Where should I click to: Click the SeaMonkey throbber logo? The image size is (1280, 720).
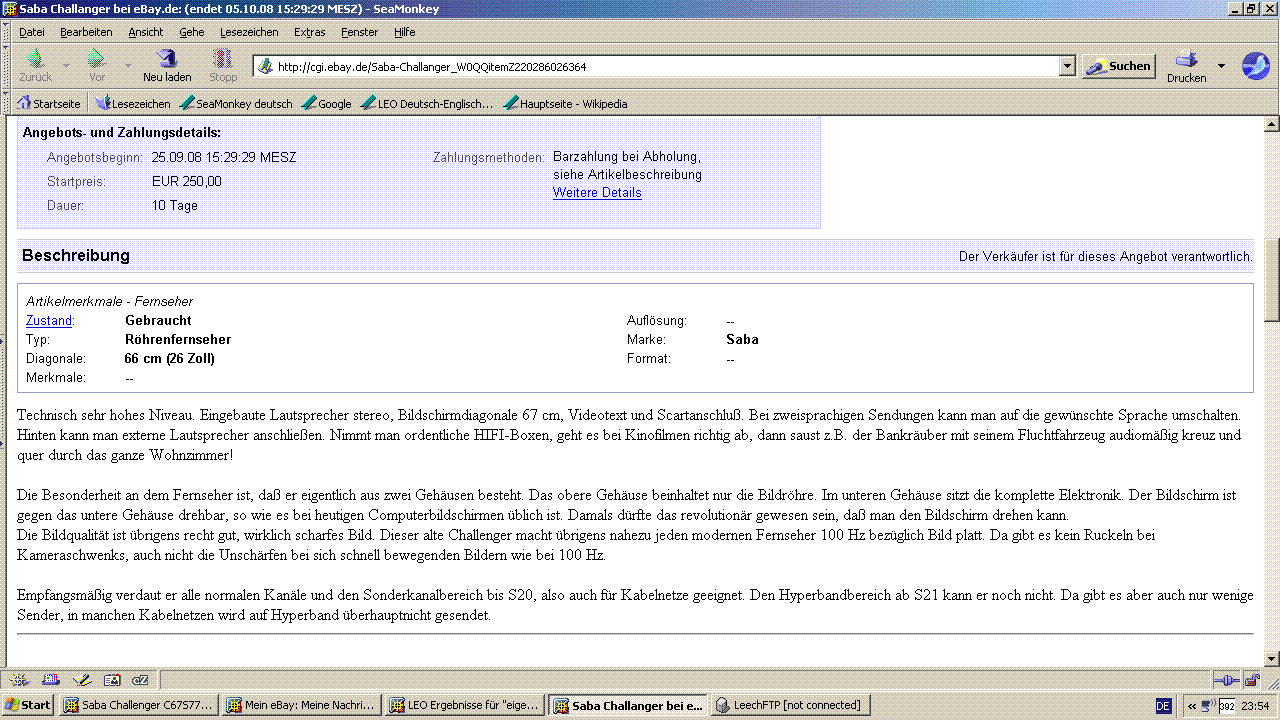(x=1255, y=66)
